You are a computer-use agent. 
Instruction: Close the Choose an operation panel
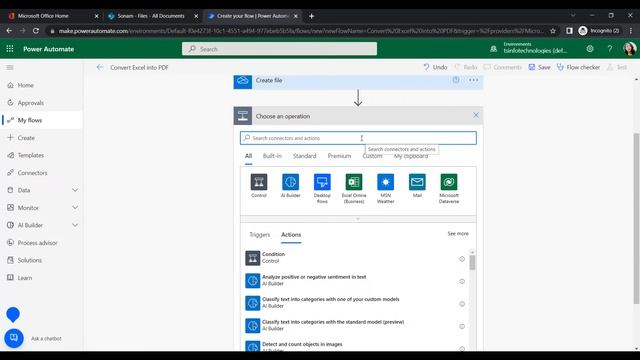click(x=476, y=116)
